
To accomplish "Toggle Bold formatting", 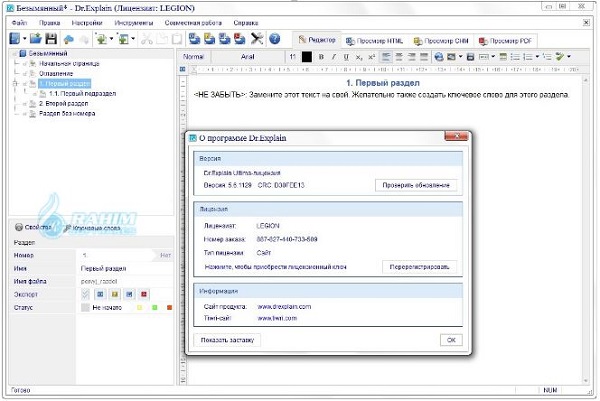I will 321,57.
